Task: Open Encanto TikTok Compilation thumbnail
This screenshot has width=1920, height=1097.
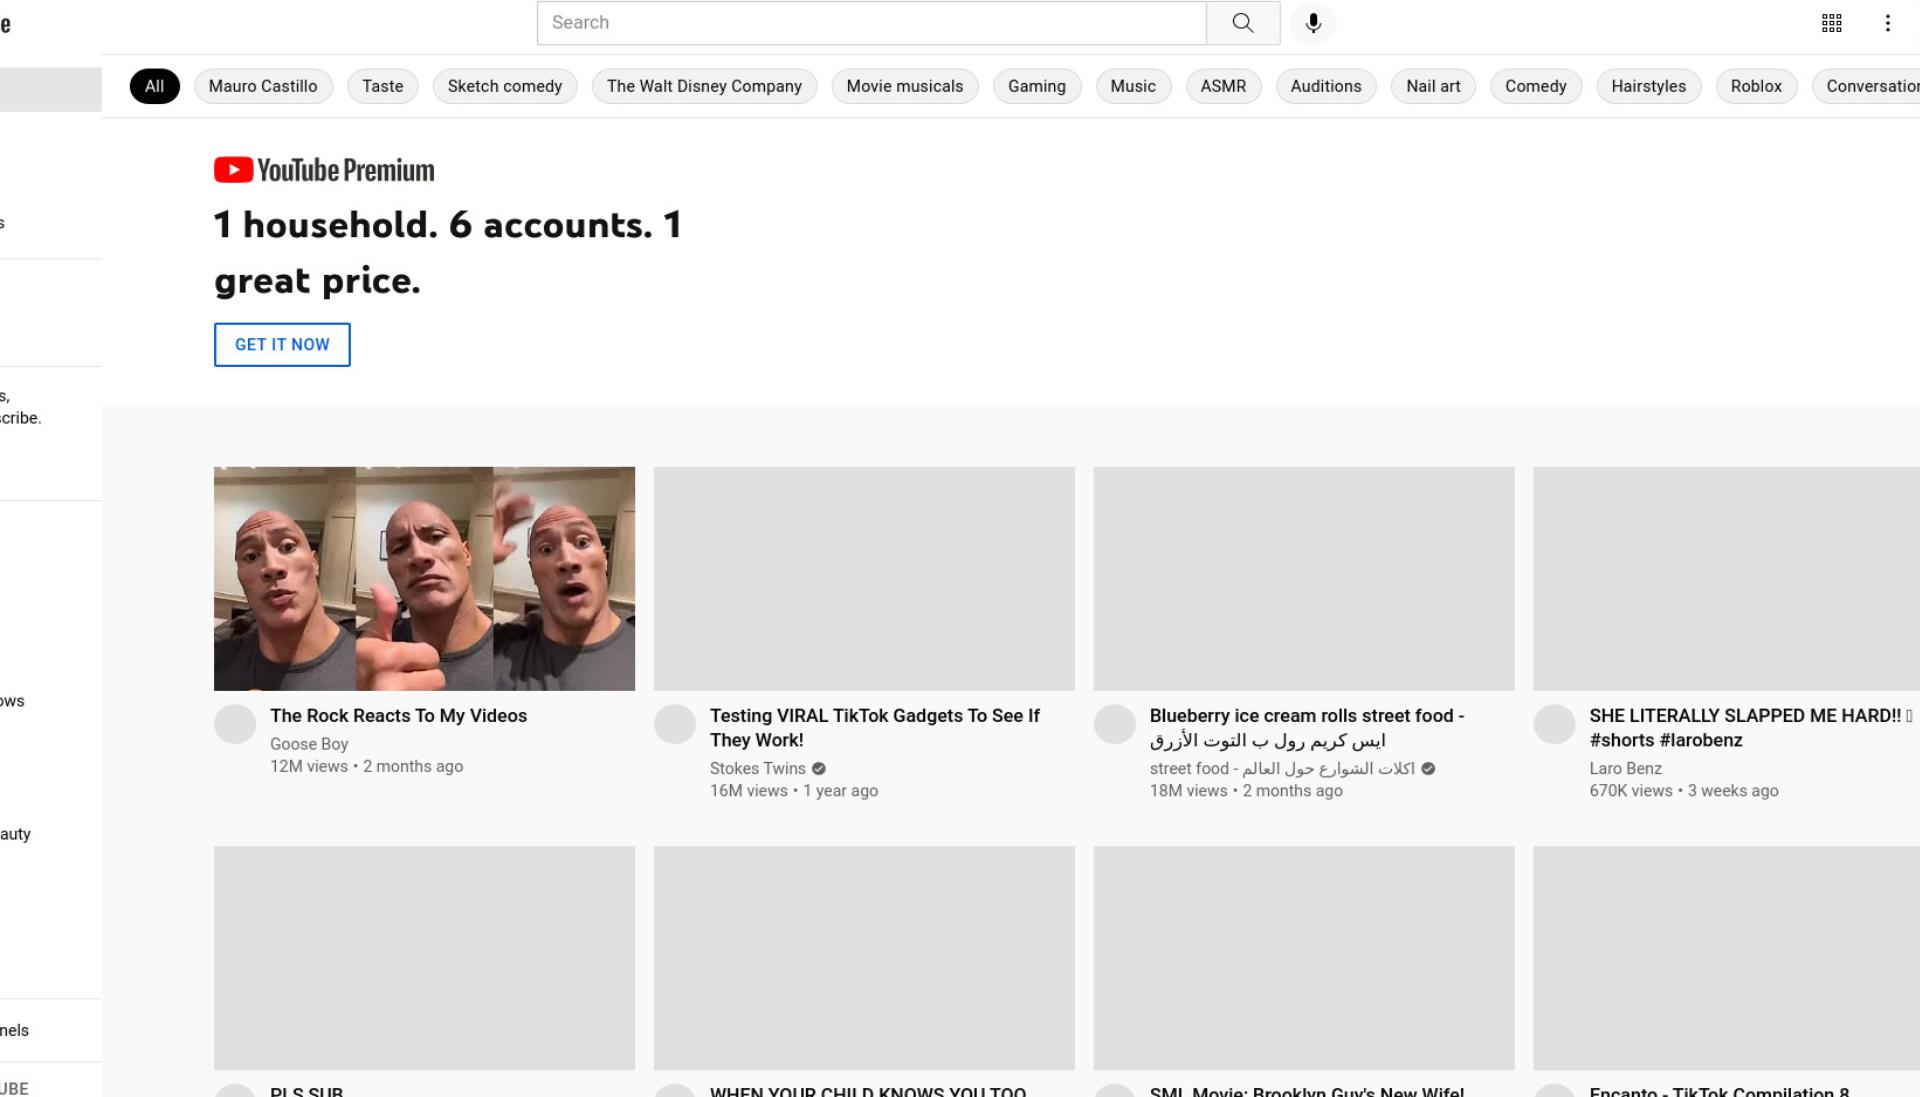Action: pos(1726,958)
